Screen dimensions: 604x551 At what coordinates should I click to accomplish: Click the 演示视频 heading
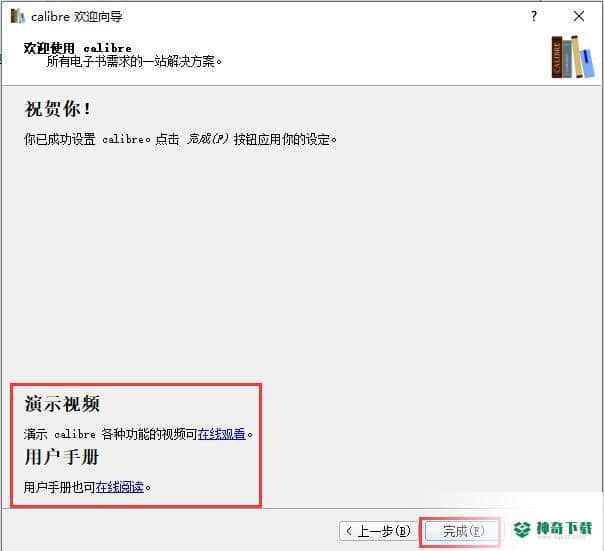pyautogui.click(x=62, y=404)
